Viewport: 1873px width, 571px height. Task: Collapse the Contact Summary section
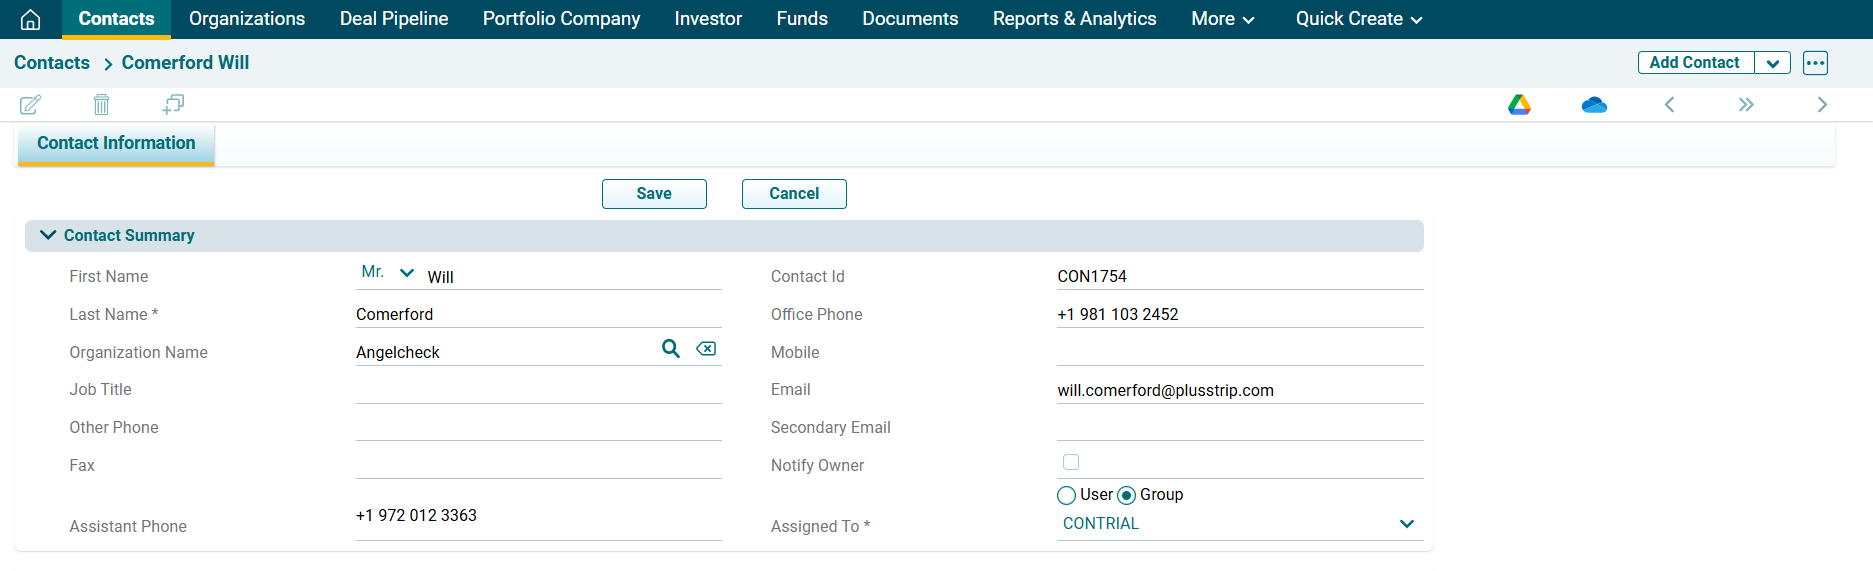point(48,235)
